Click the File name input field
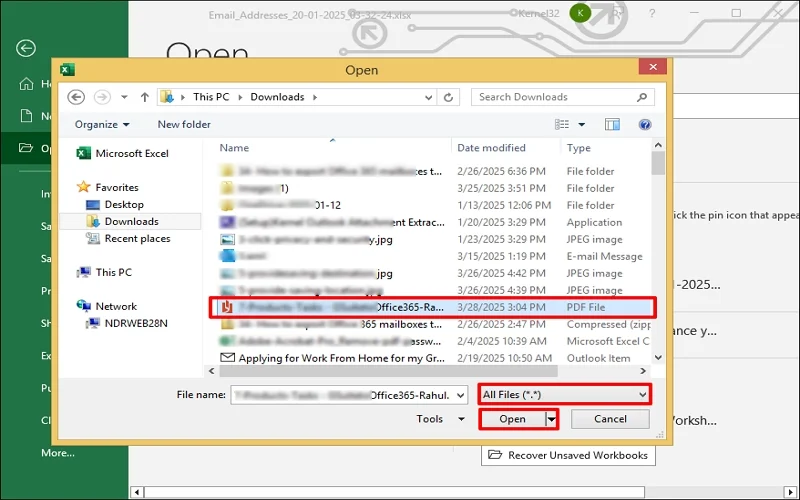Screen dimensions: 800x500 tap(350, 395)
